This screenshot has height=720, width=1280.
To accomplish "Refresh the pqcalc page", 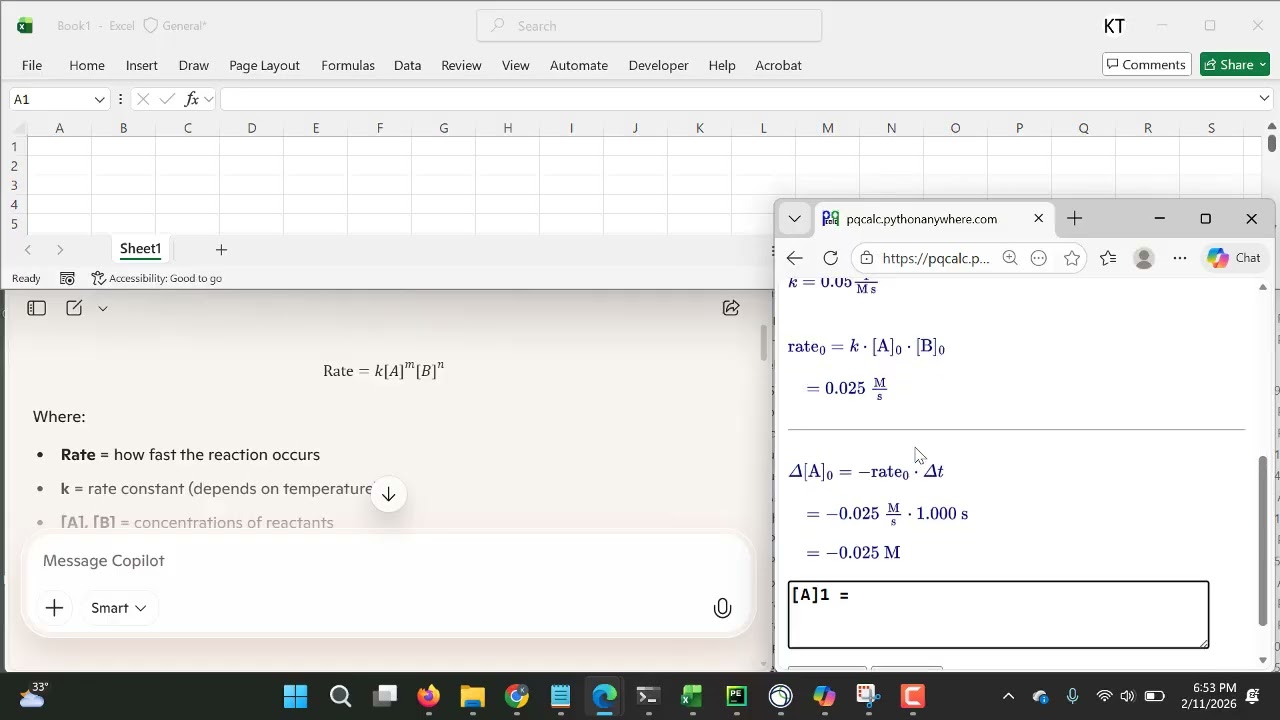I will [x=830, y=258].
